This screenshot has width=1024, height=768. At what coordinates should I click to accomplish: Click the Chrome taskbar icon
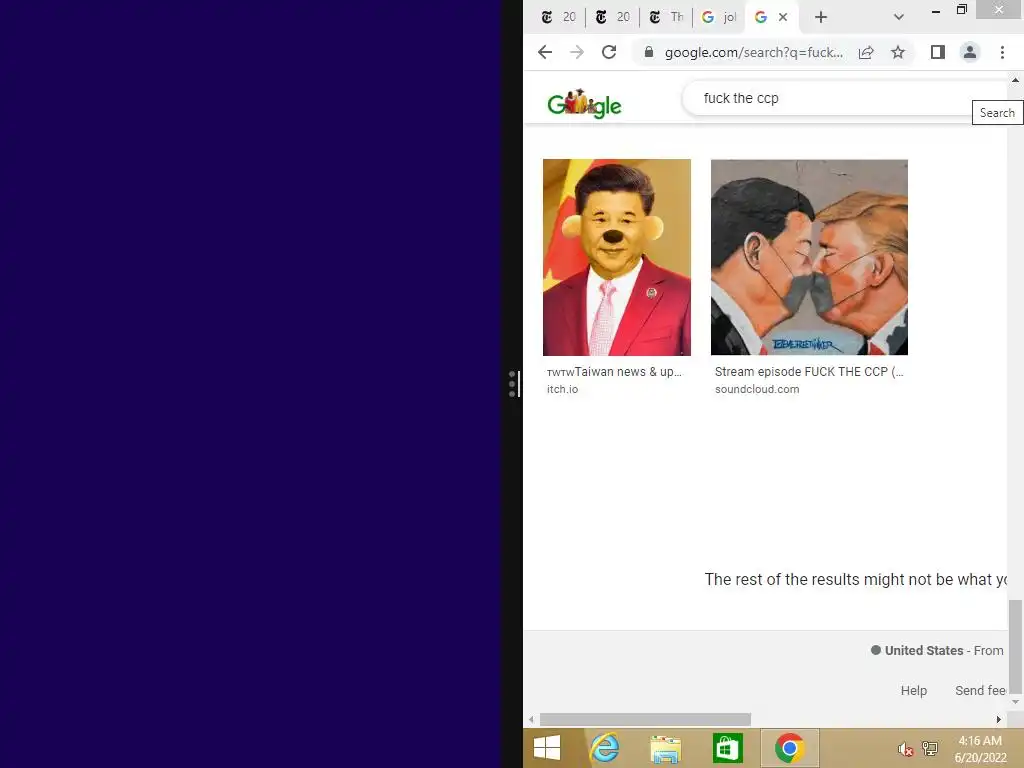[790, 748]
